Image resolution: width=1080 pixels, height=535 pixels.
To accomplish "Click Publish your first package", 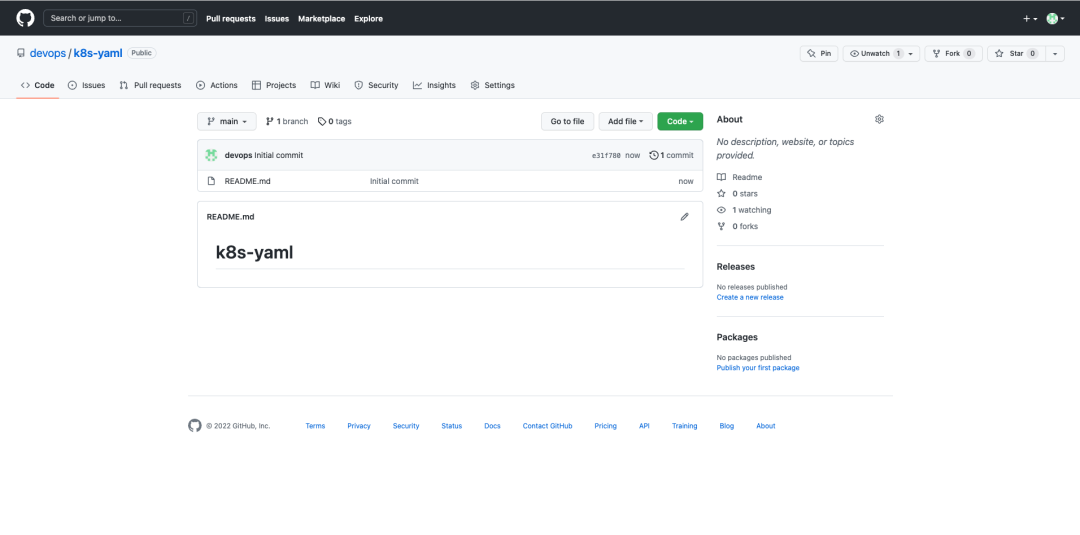I will [758, 368].
